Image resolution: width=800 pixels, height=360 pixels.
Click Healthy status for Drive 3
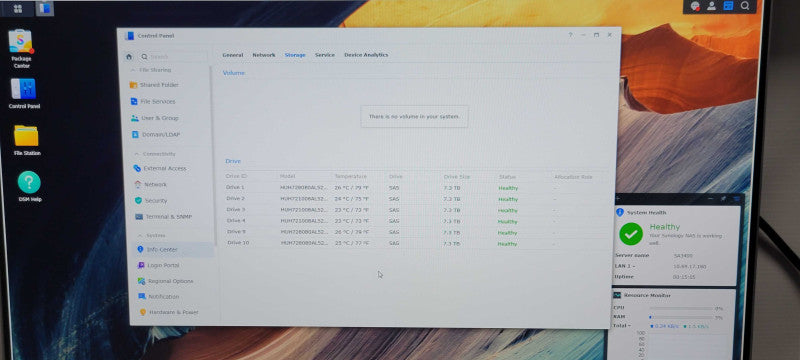click(x=508, y=211)
